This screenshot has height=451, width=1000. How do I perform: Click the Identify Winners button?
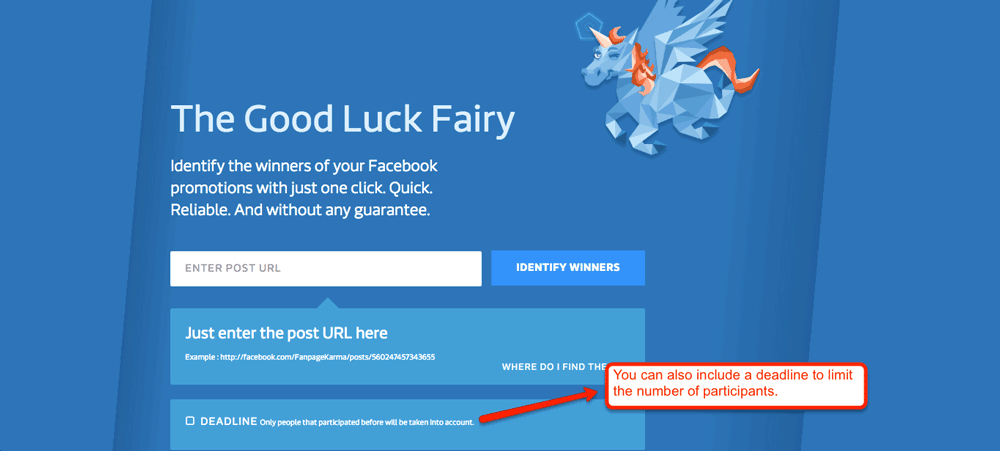[x=568, y=268]
